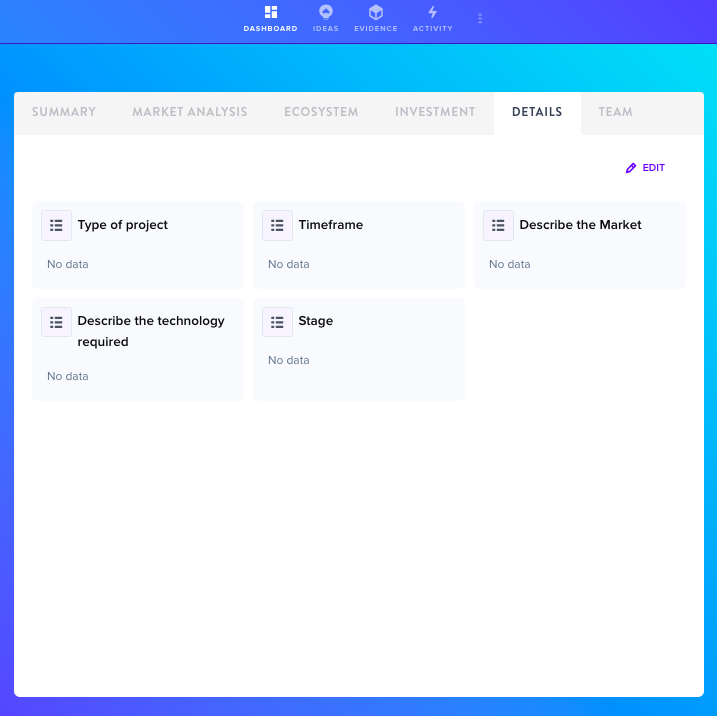
Task: Click the EDIT text button
Action: coord(653,168)
